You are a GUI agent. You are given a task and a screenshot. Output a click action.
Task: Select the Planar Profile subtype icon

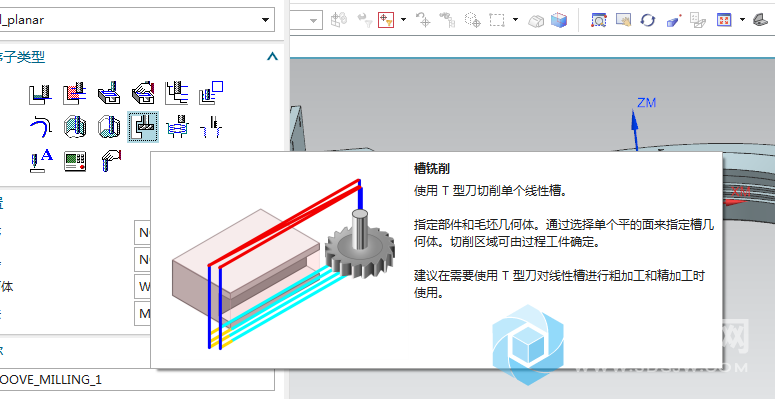211,93
